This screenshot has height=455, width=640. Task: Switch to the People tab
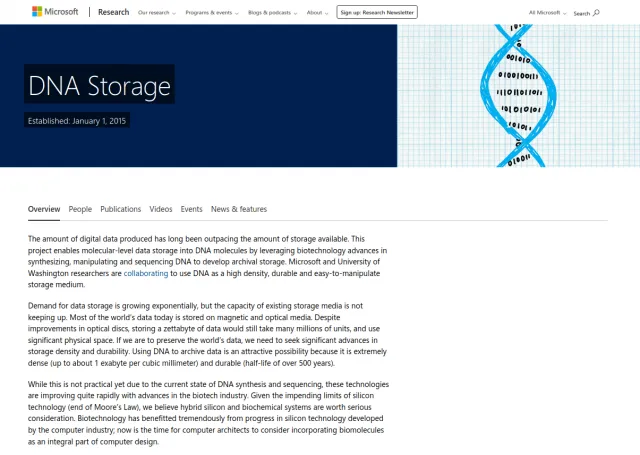point(80,209)
